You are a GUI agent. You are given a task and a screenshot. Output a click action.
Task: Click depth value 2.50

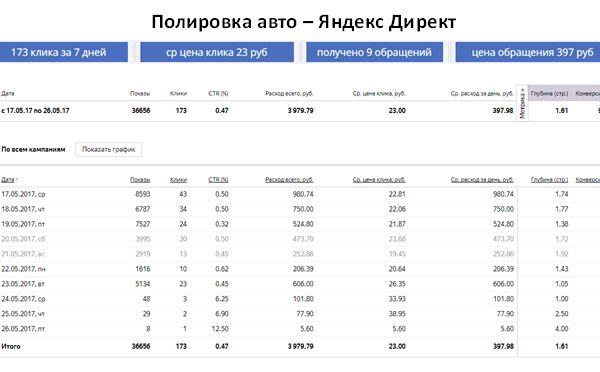pyautogui.click(x=562, y=314)
